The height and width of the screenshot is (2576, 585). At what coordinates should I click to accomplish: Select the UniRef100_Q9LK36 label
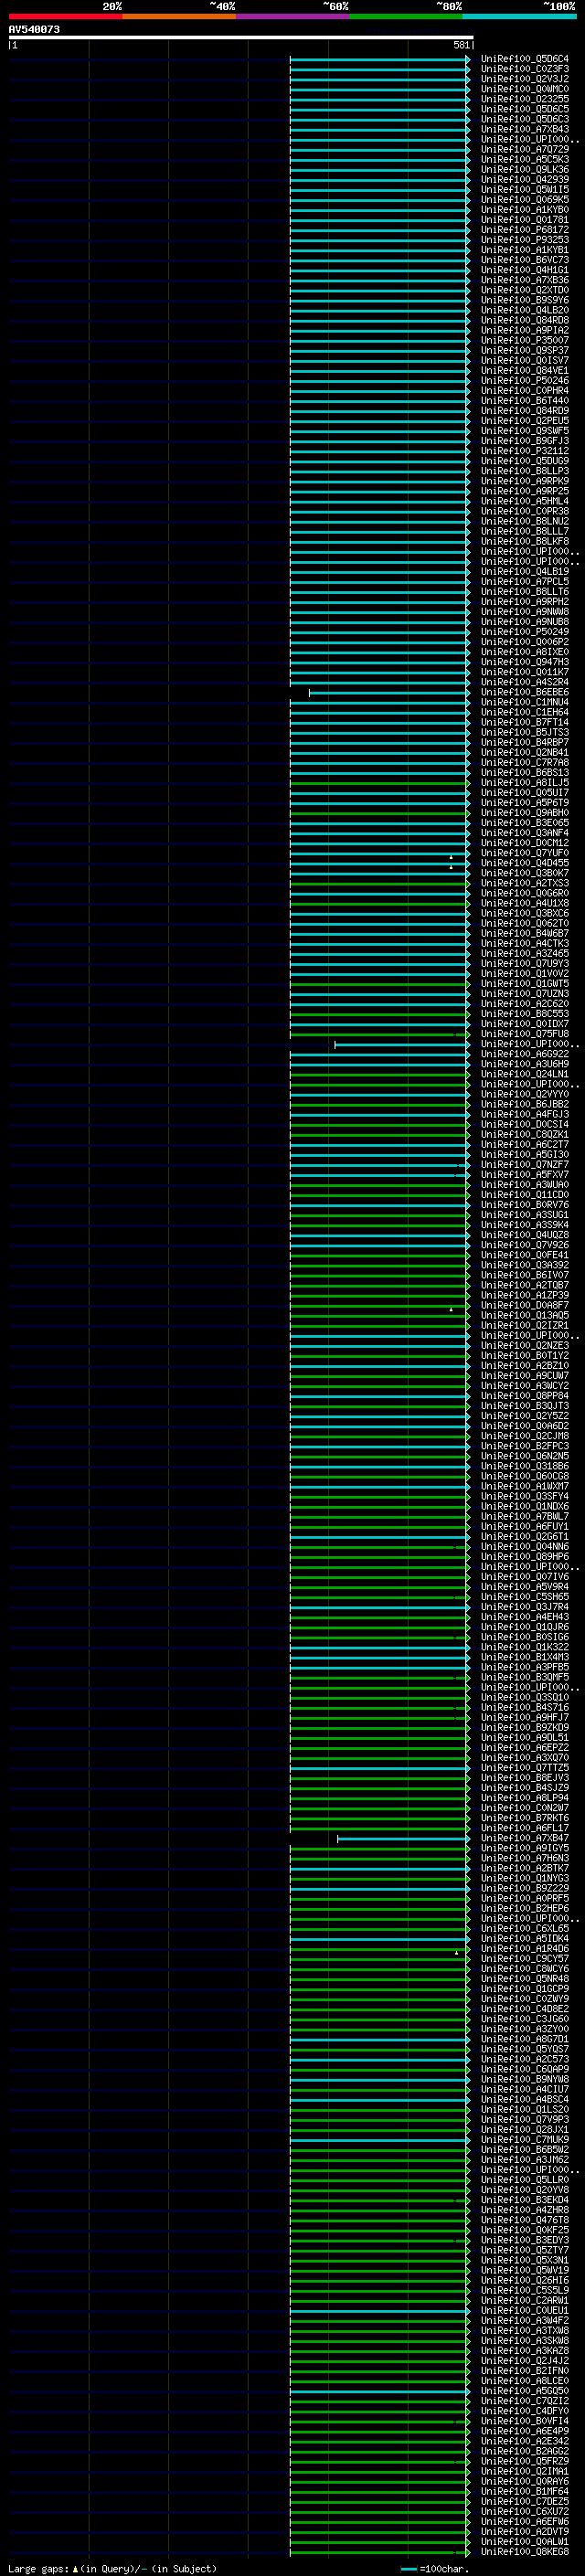[x=525, y=169]
